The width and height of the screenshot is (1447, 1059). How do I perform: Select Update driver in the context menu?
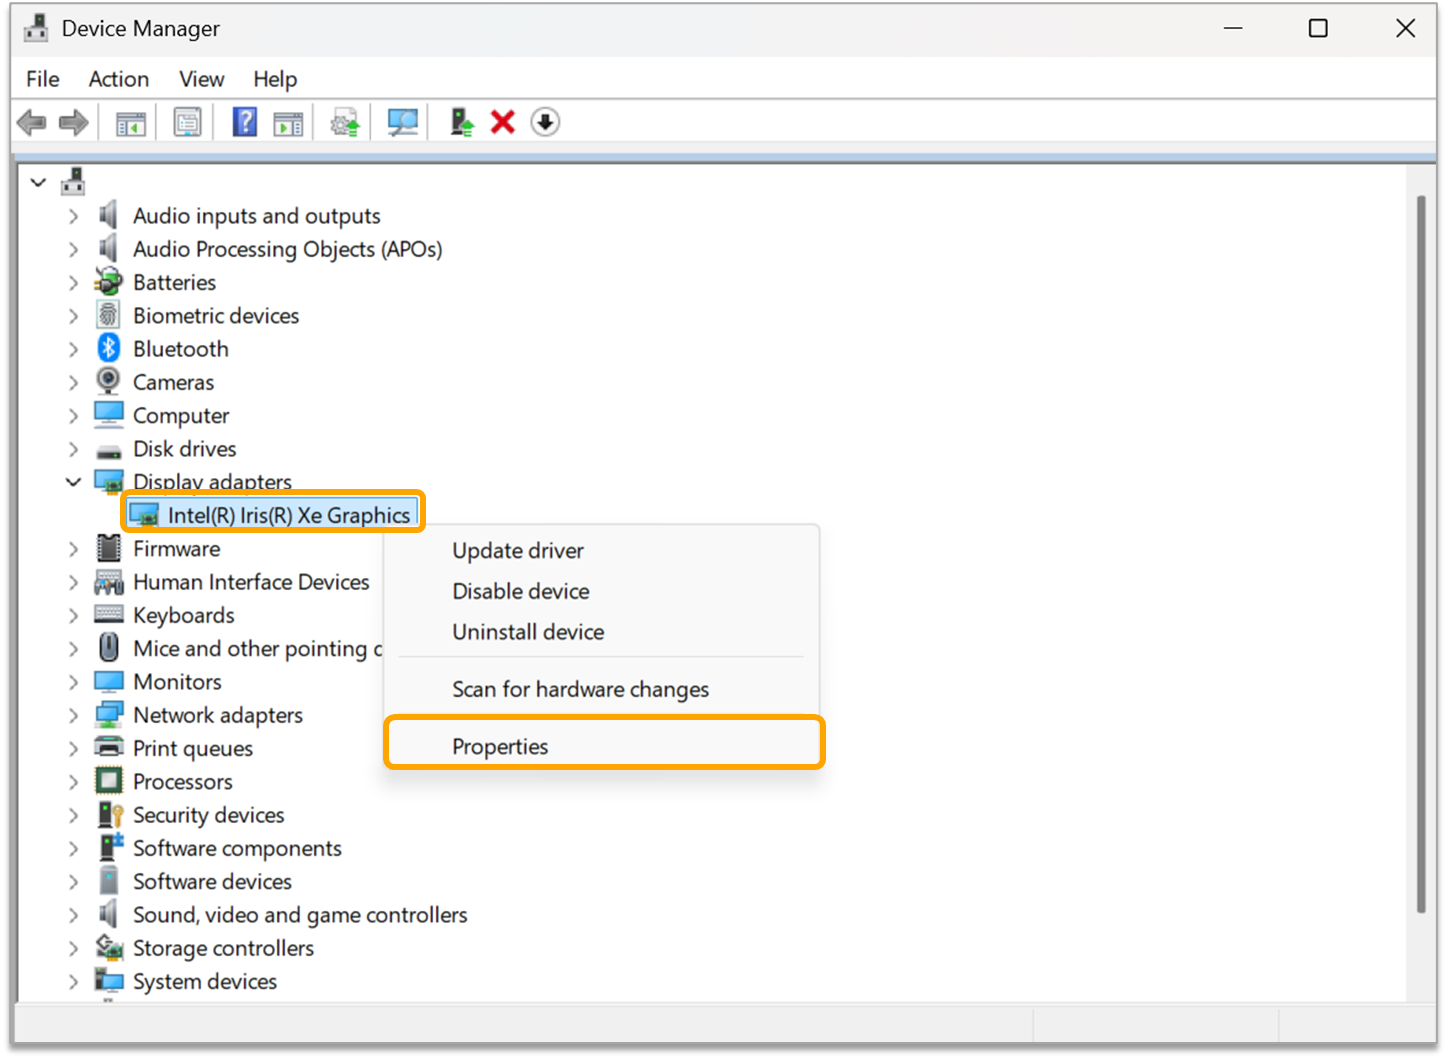(518, 550)
